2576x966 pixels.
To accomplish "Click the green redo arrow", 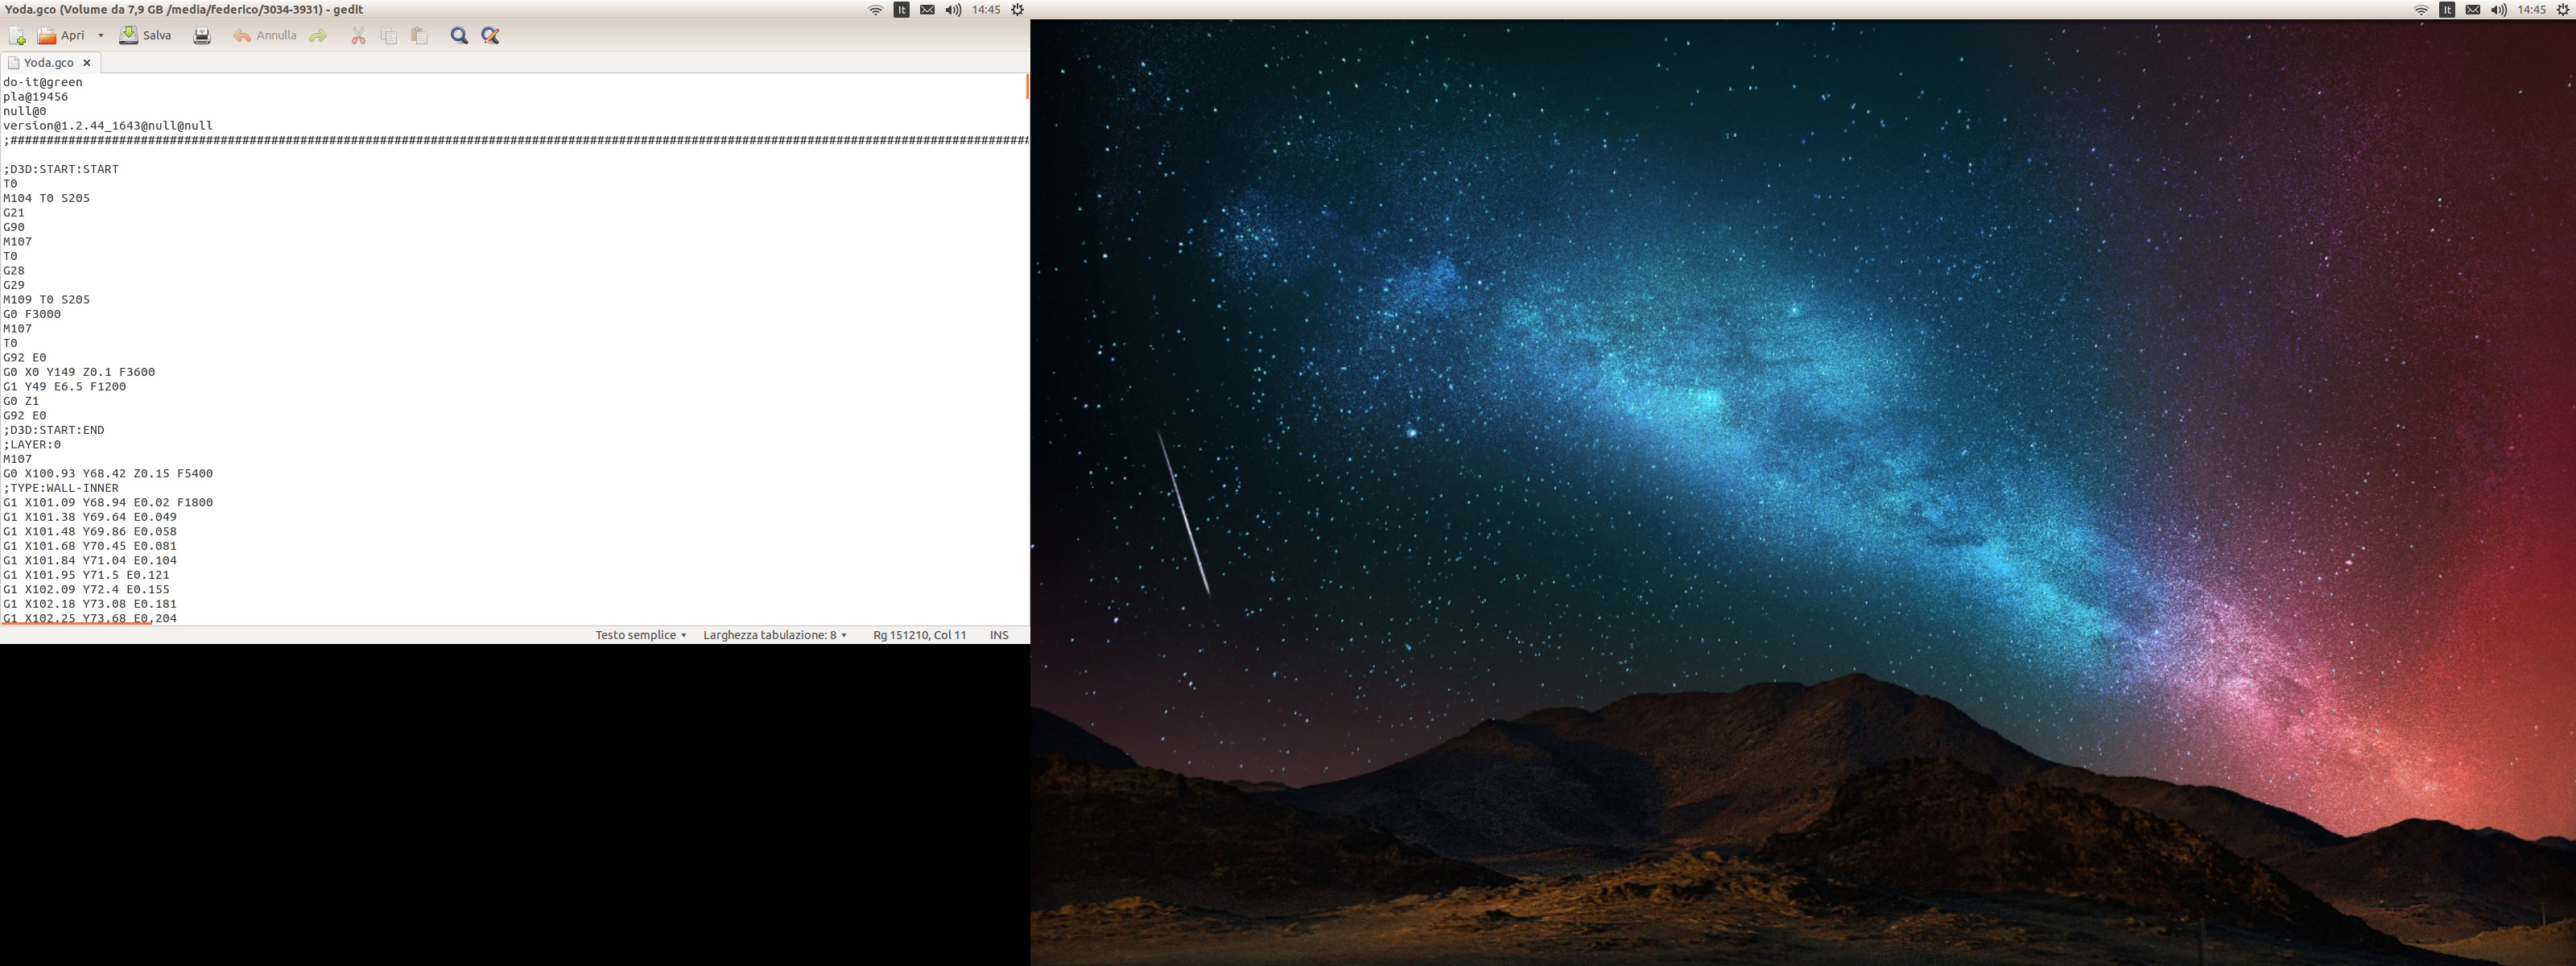I will coord(318,36).
